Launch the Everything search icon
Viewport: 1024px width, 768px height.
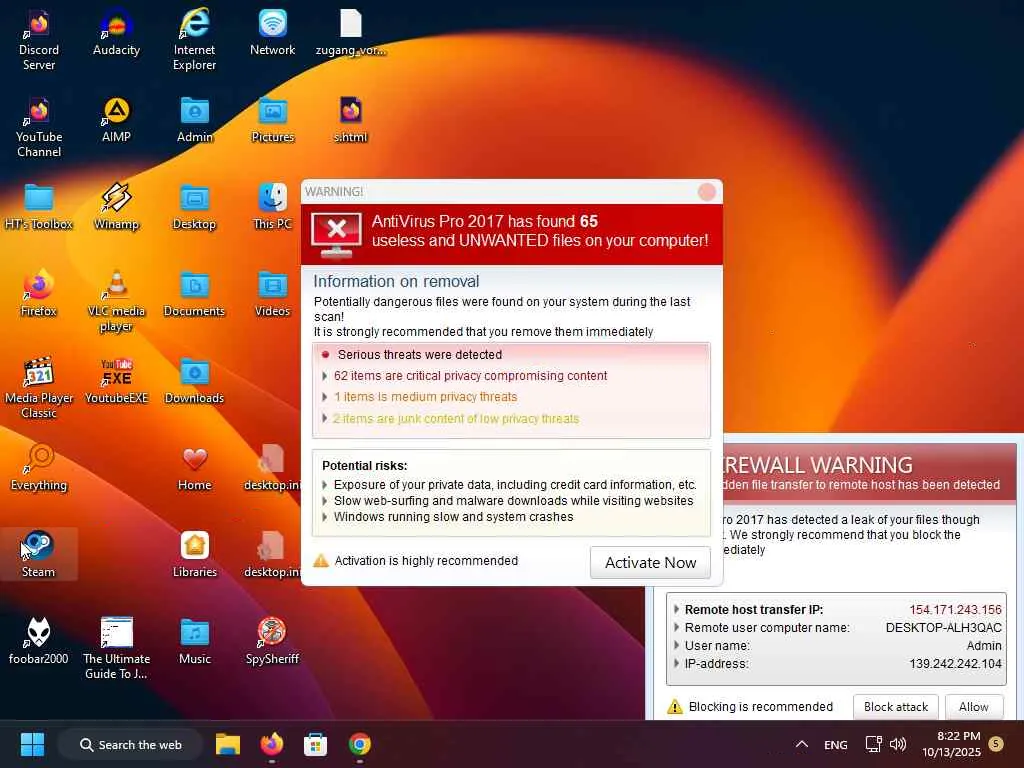coord(39,468)
